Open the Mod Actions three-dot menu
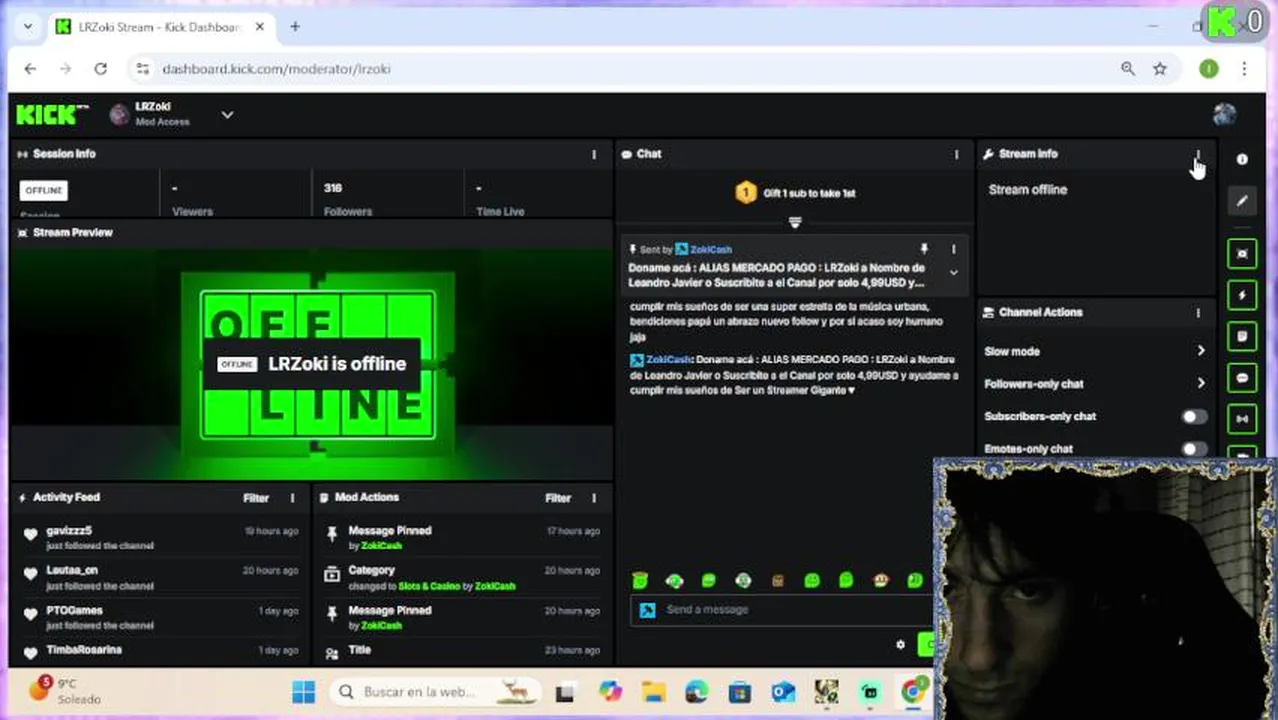This screenshot has height=720, width=1278. 594,498
